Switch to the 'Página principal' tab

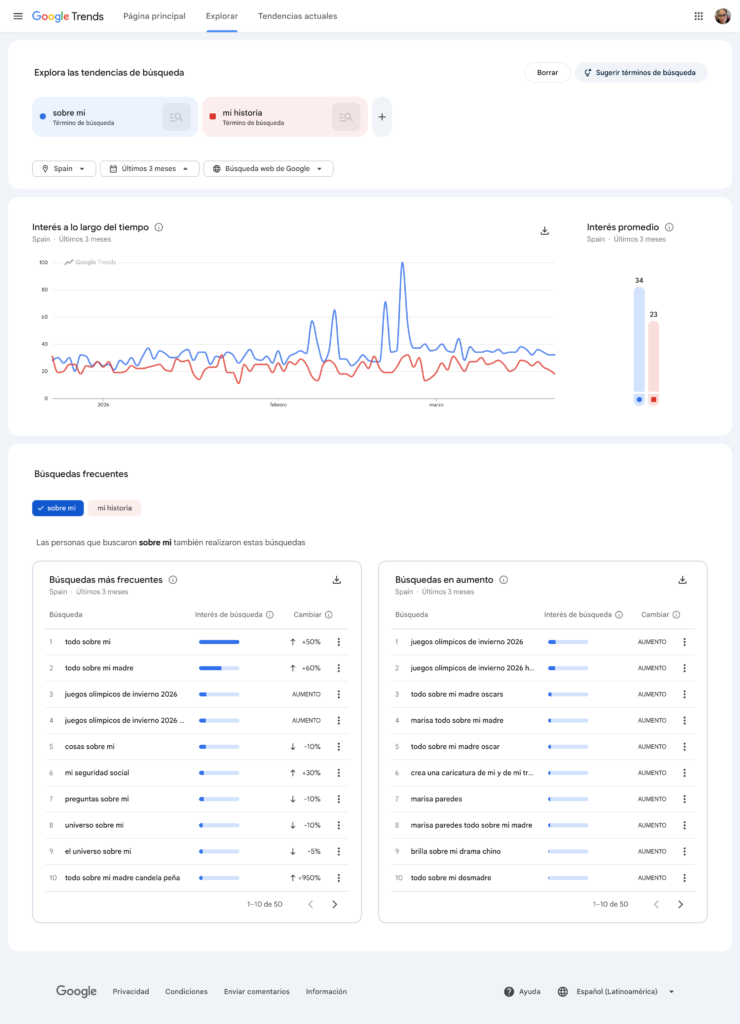pyautogui.click(x=154, y=16)
